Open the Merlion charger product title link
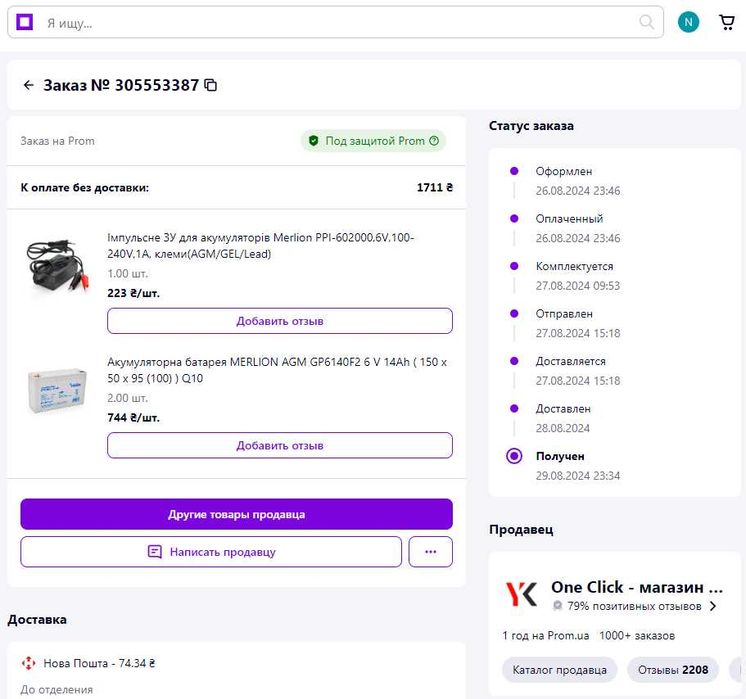Viewport: 746px width, 699px height. coord(260,245)
